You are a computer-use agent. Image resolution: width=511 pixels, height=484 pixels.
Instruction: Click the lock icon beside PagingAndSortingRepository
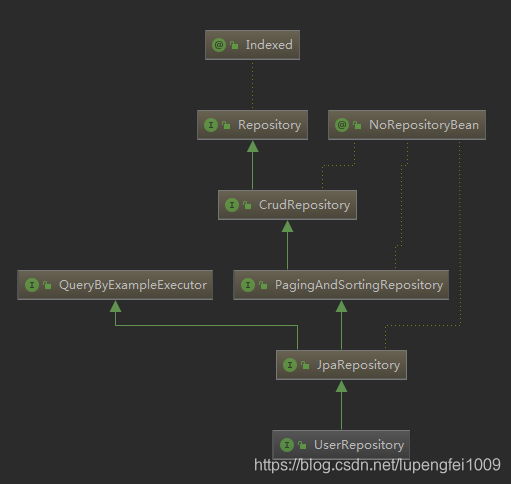pos(263,285)
